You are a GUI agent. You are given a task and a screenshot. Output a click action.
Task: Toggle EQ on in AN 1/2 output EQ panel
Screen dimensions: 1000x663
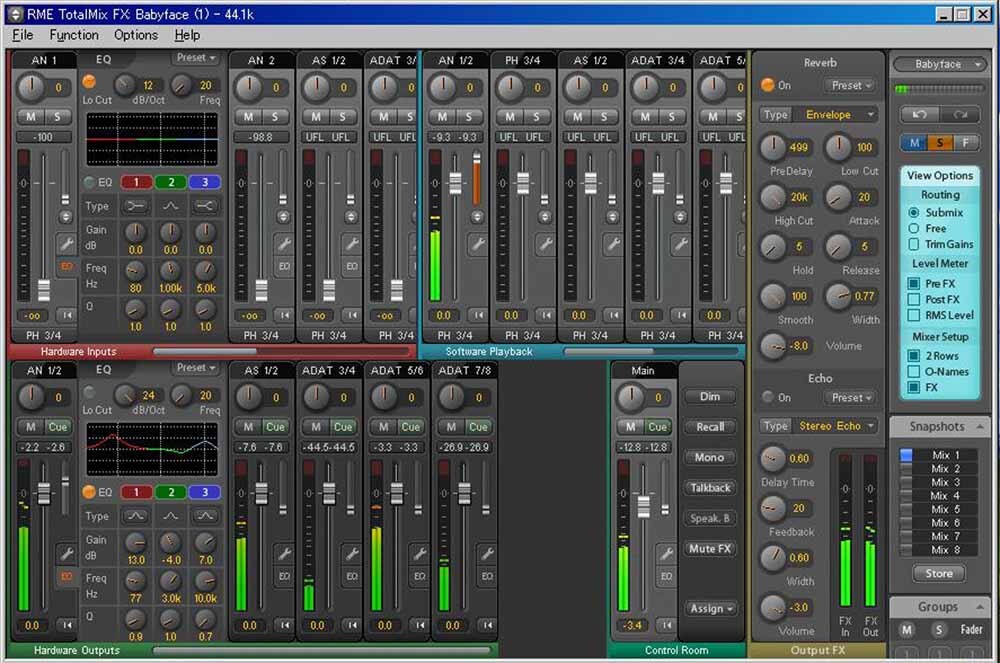[89, 492]
